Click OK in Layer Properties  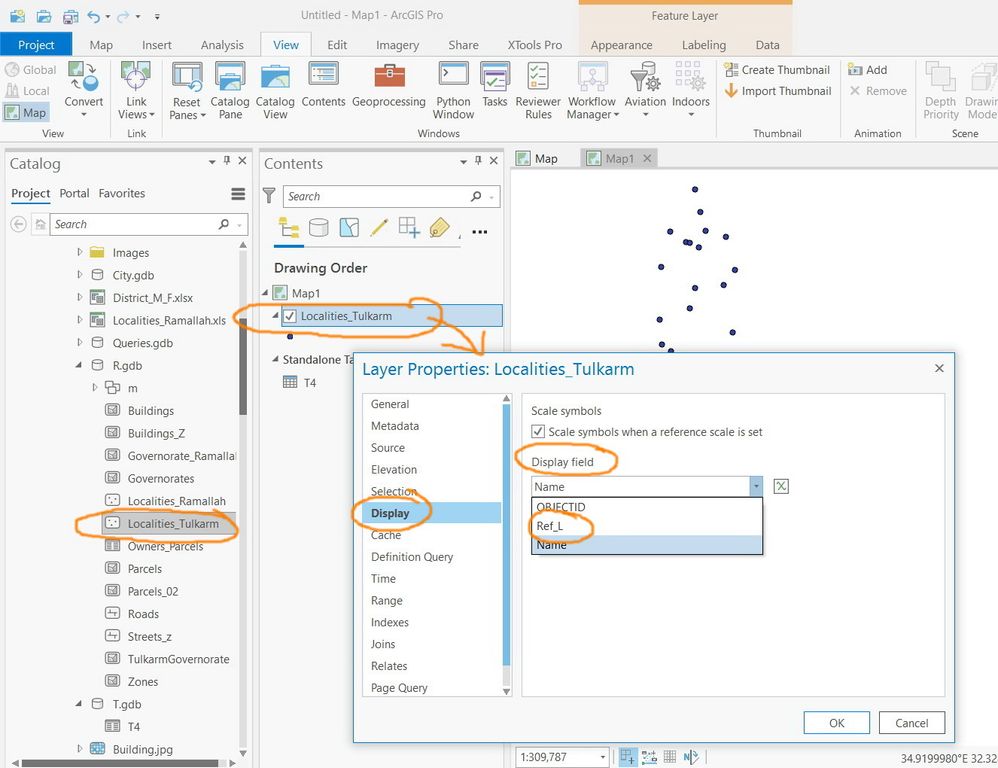836,723
